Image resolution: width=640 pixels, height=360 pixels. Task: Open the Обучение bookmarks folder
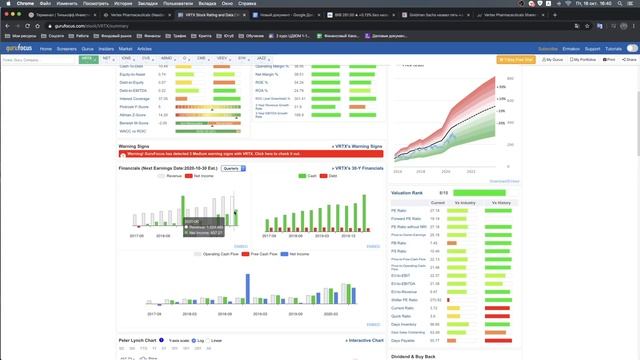coord(251,36)
